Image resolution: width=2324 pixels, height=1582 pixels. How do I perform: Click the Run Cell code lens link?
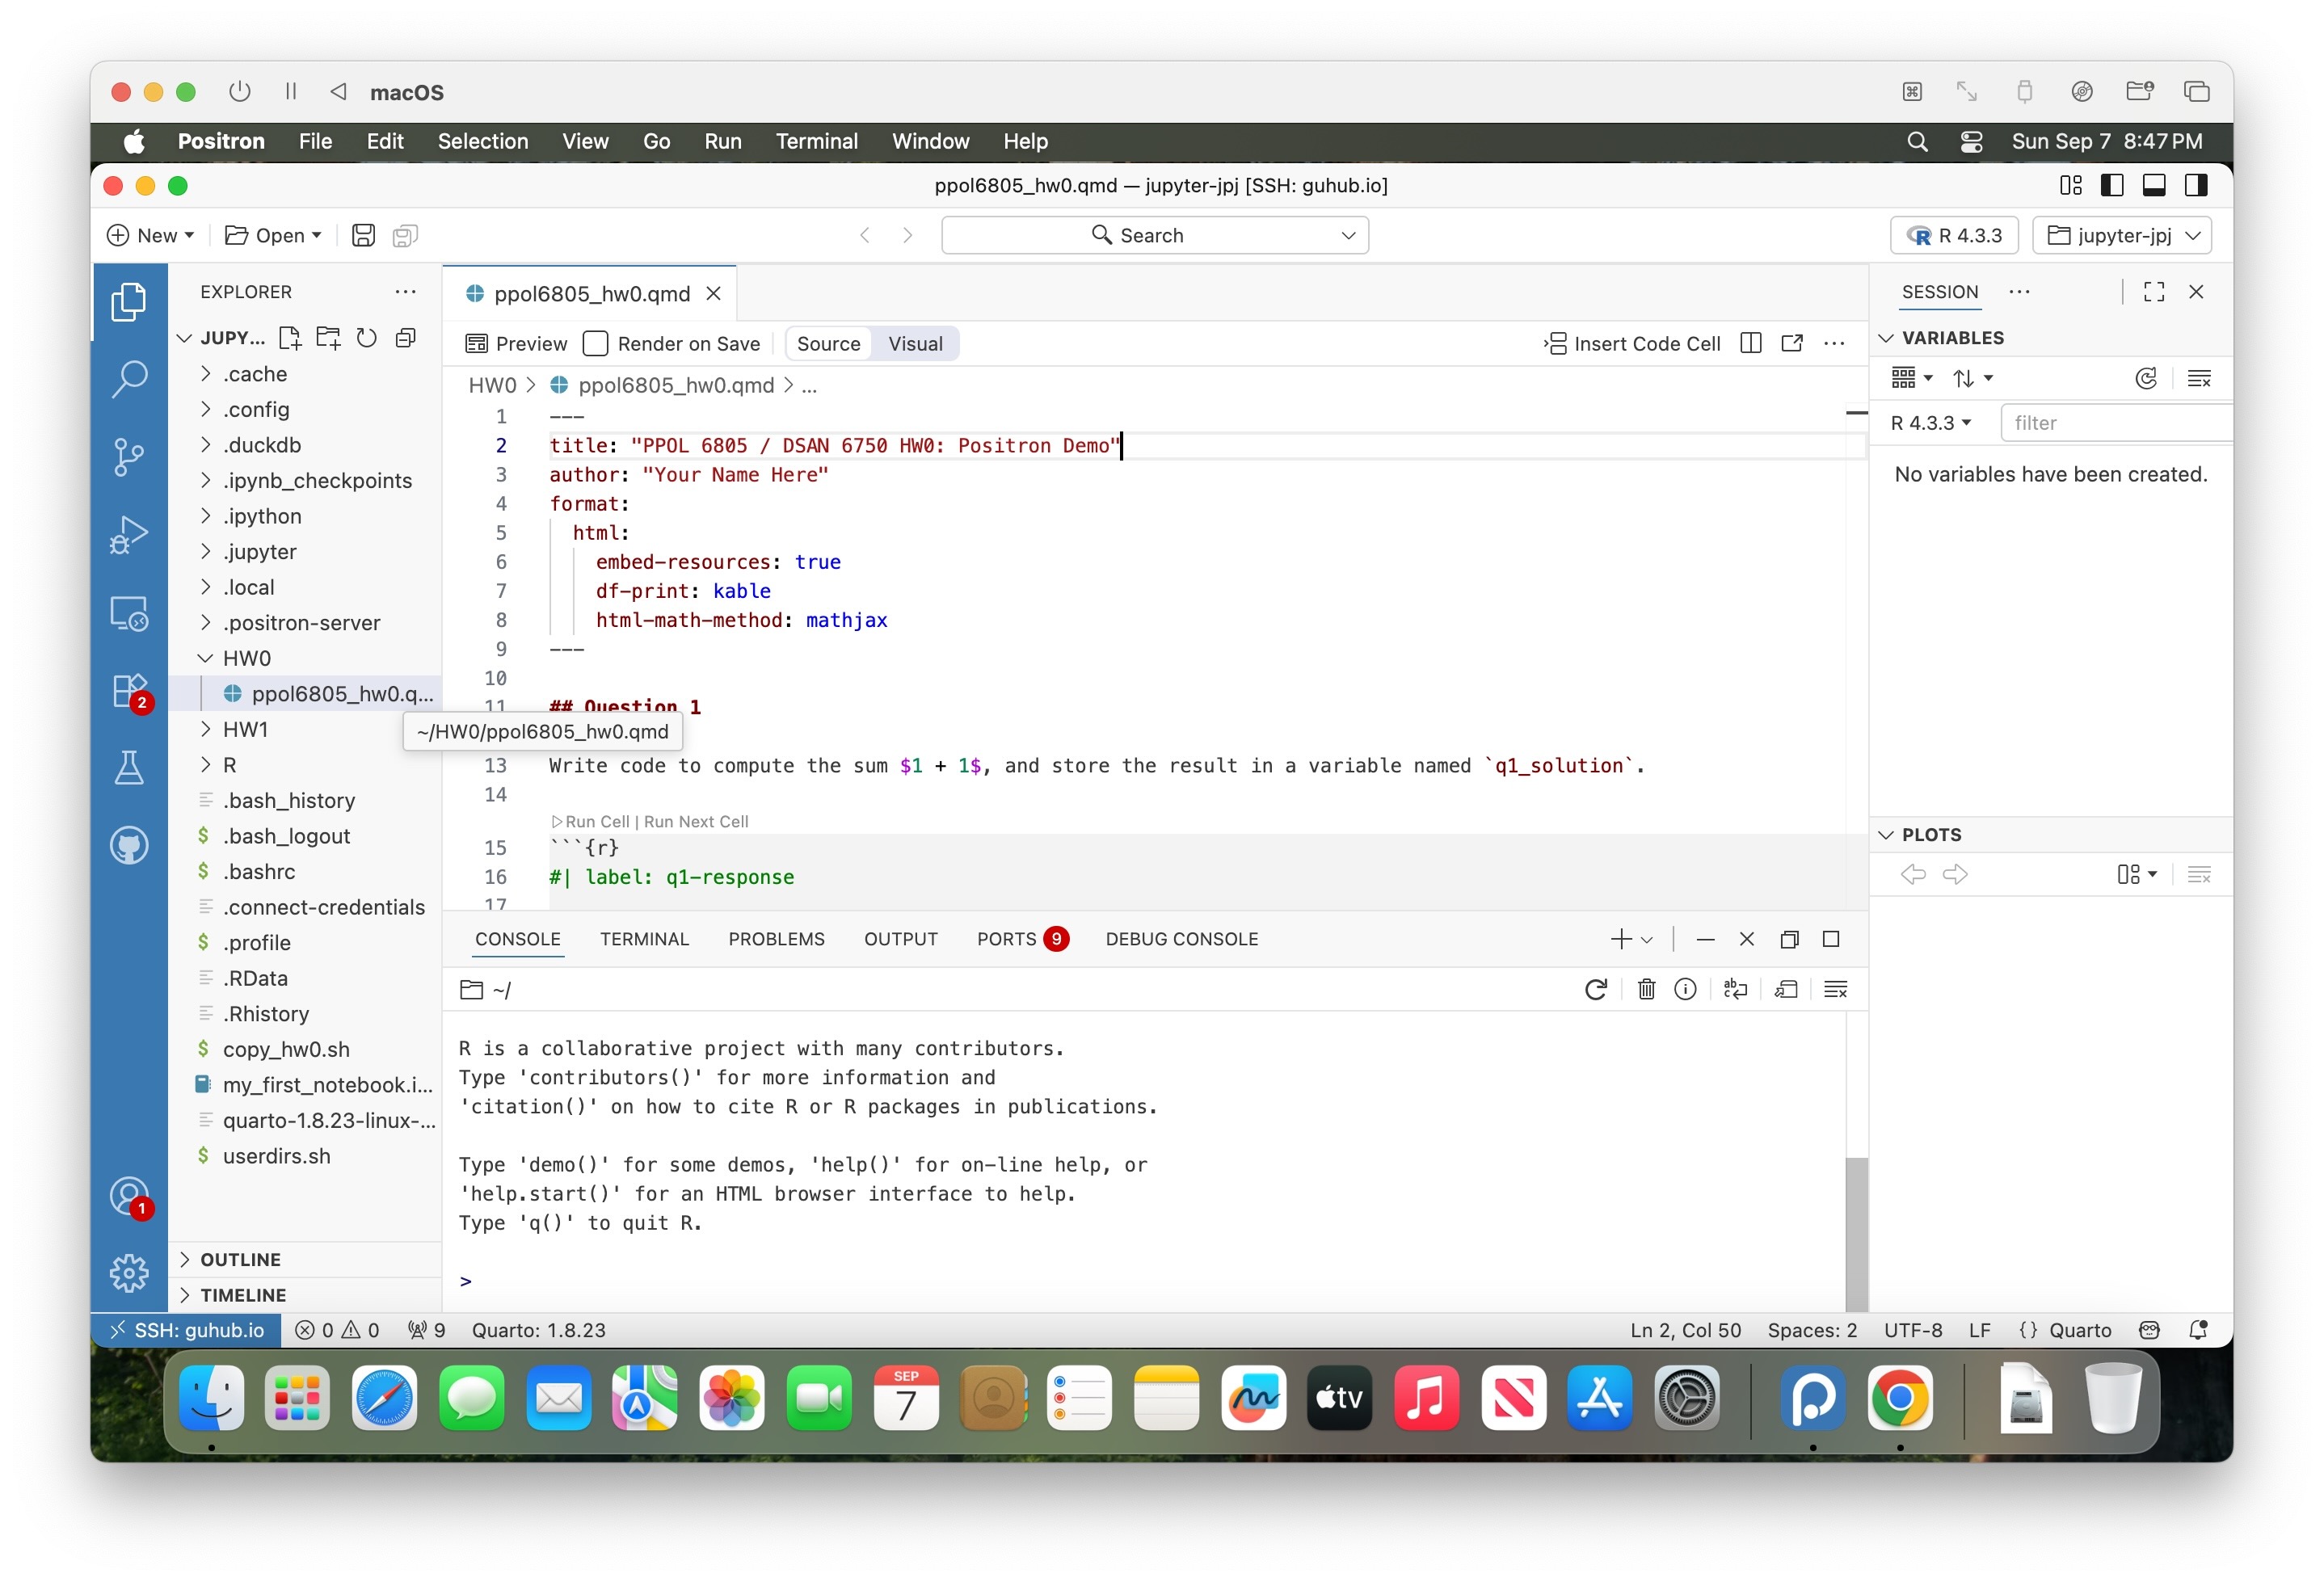(x=590, y=821)
